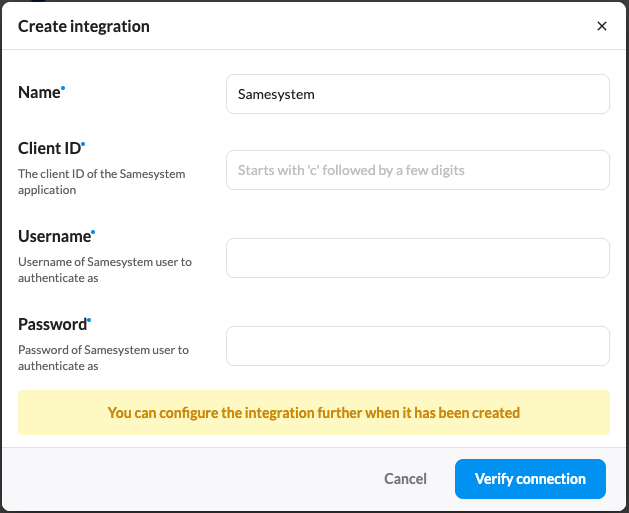The image size is (629, 513).
Task: Click the Password helper description text
Action: [103, 358]
